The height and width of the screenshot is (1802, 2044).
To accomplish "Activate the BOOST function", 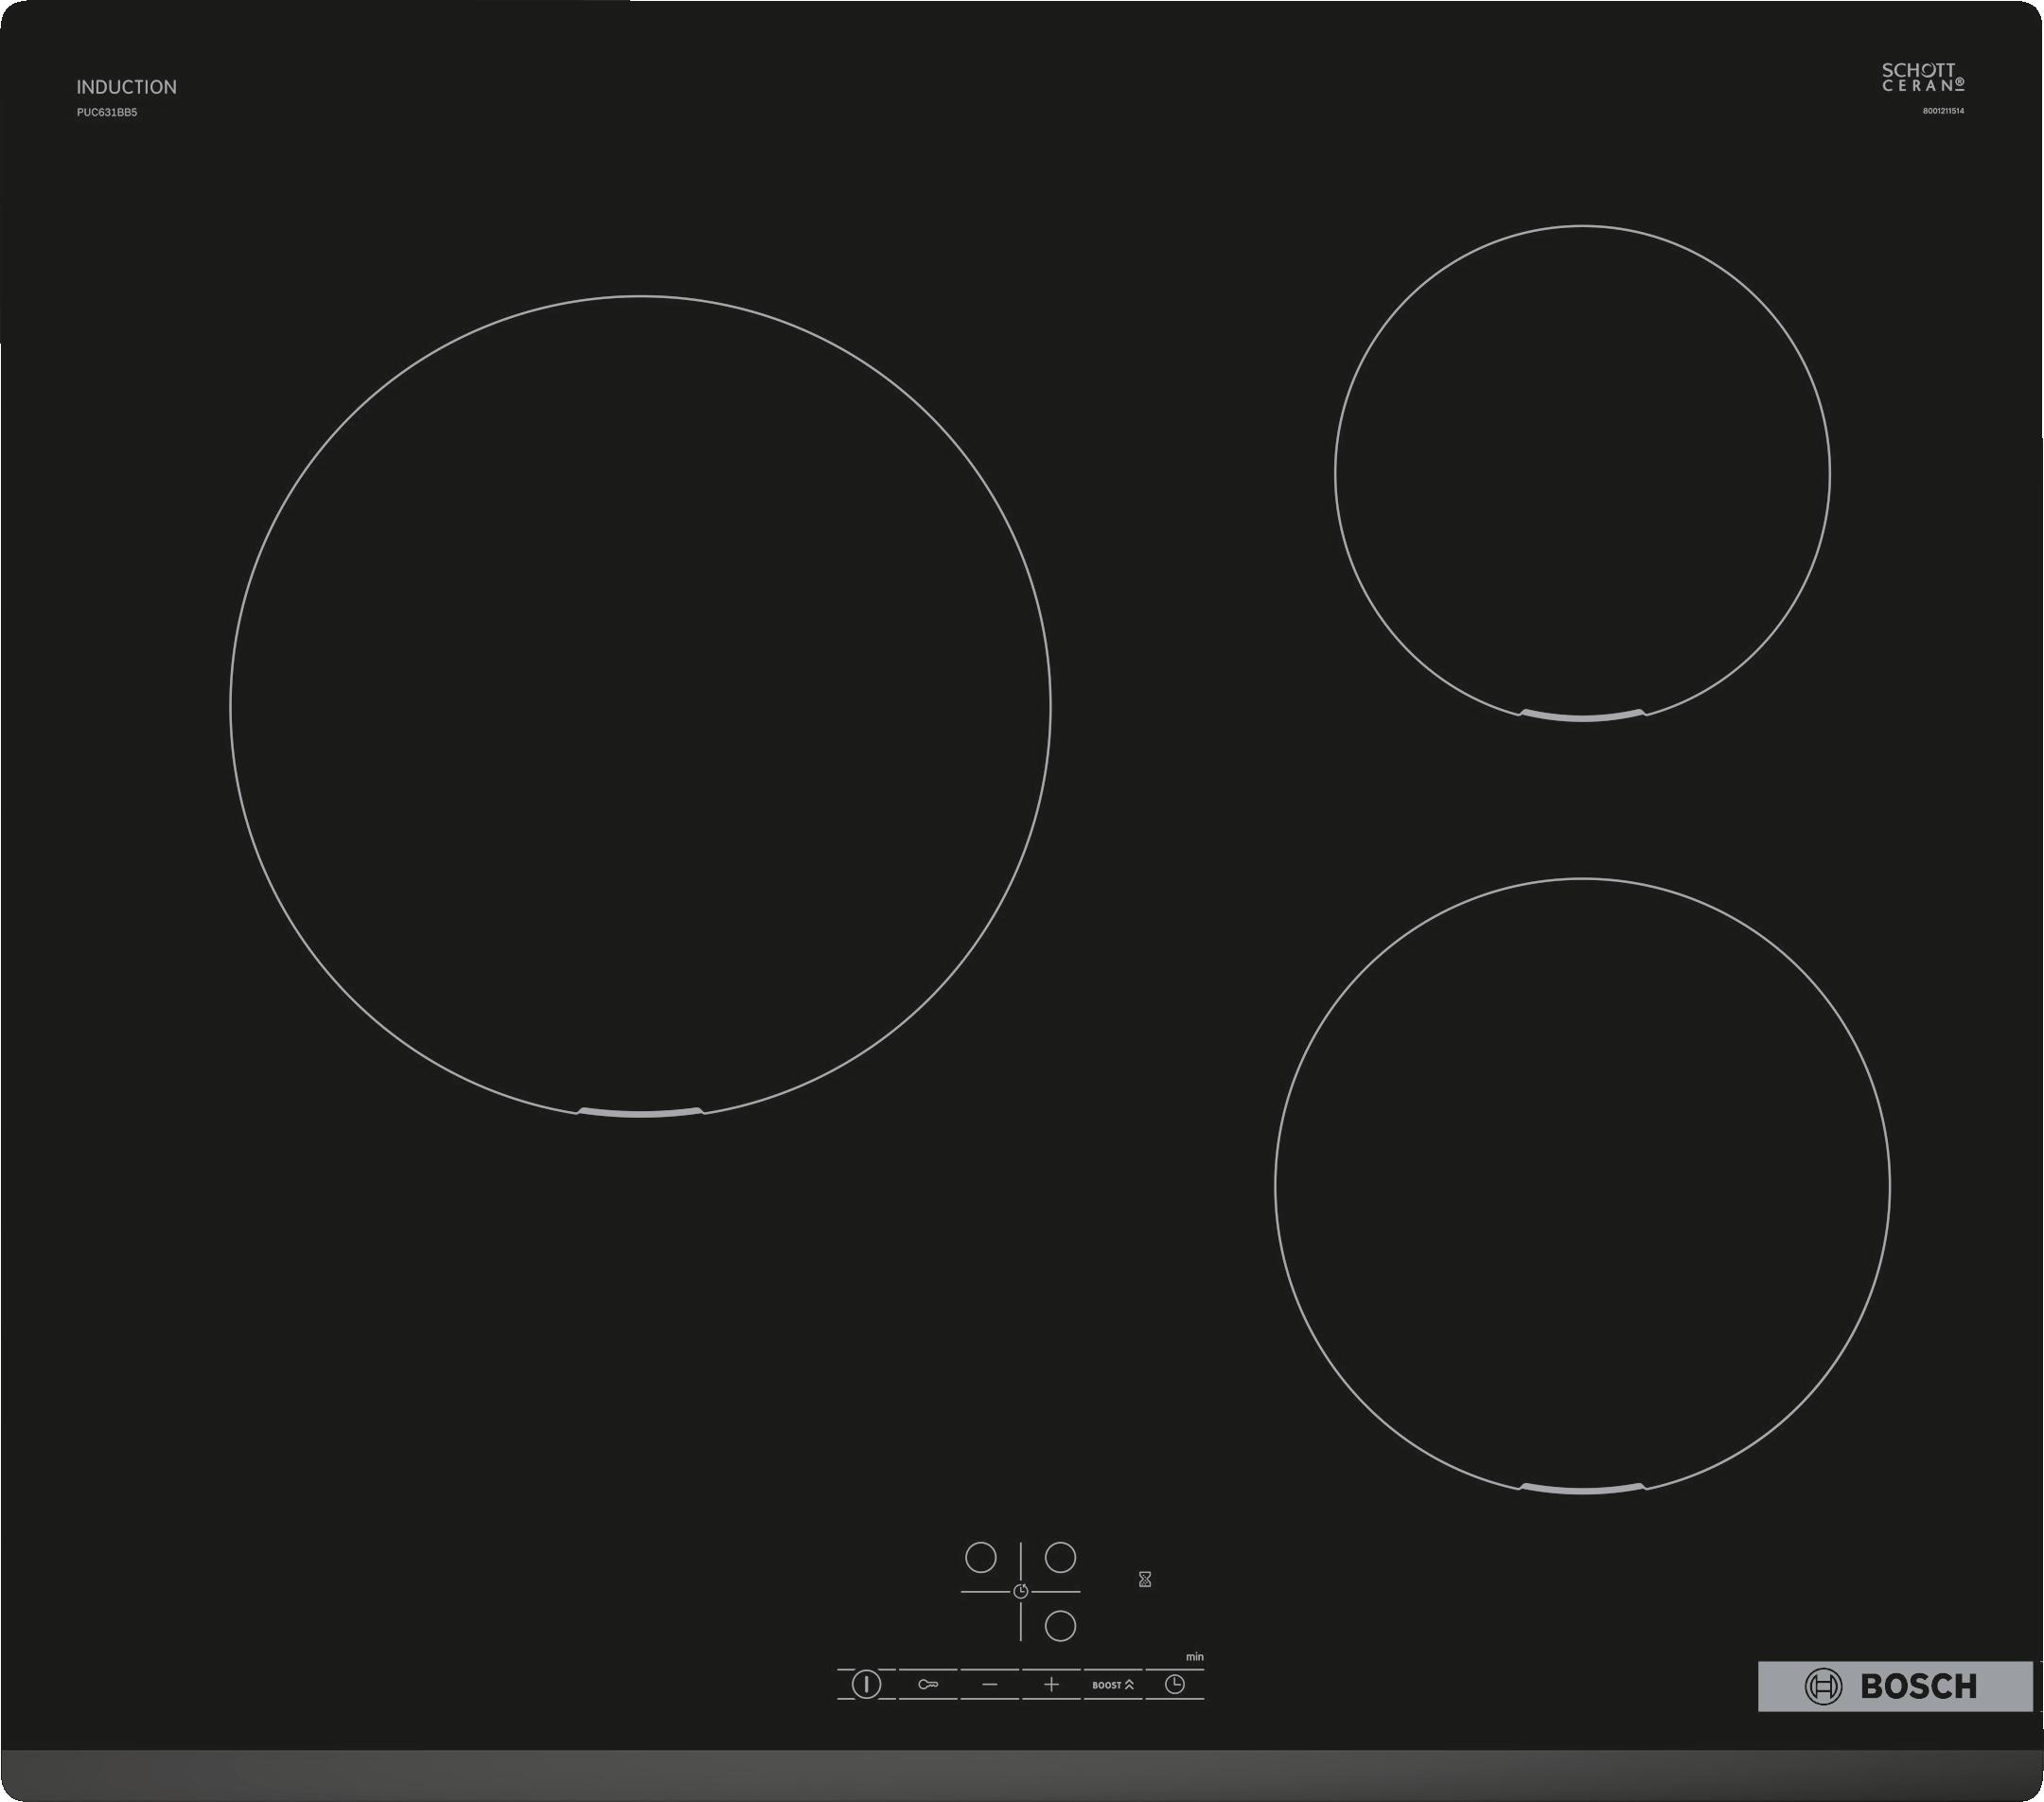I will tap(1112, 1684).
